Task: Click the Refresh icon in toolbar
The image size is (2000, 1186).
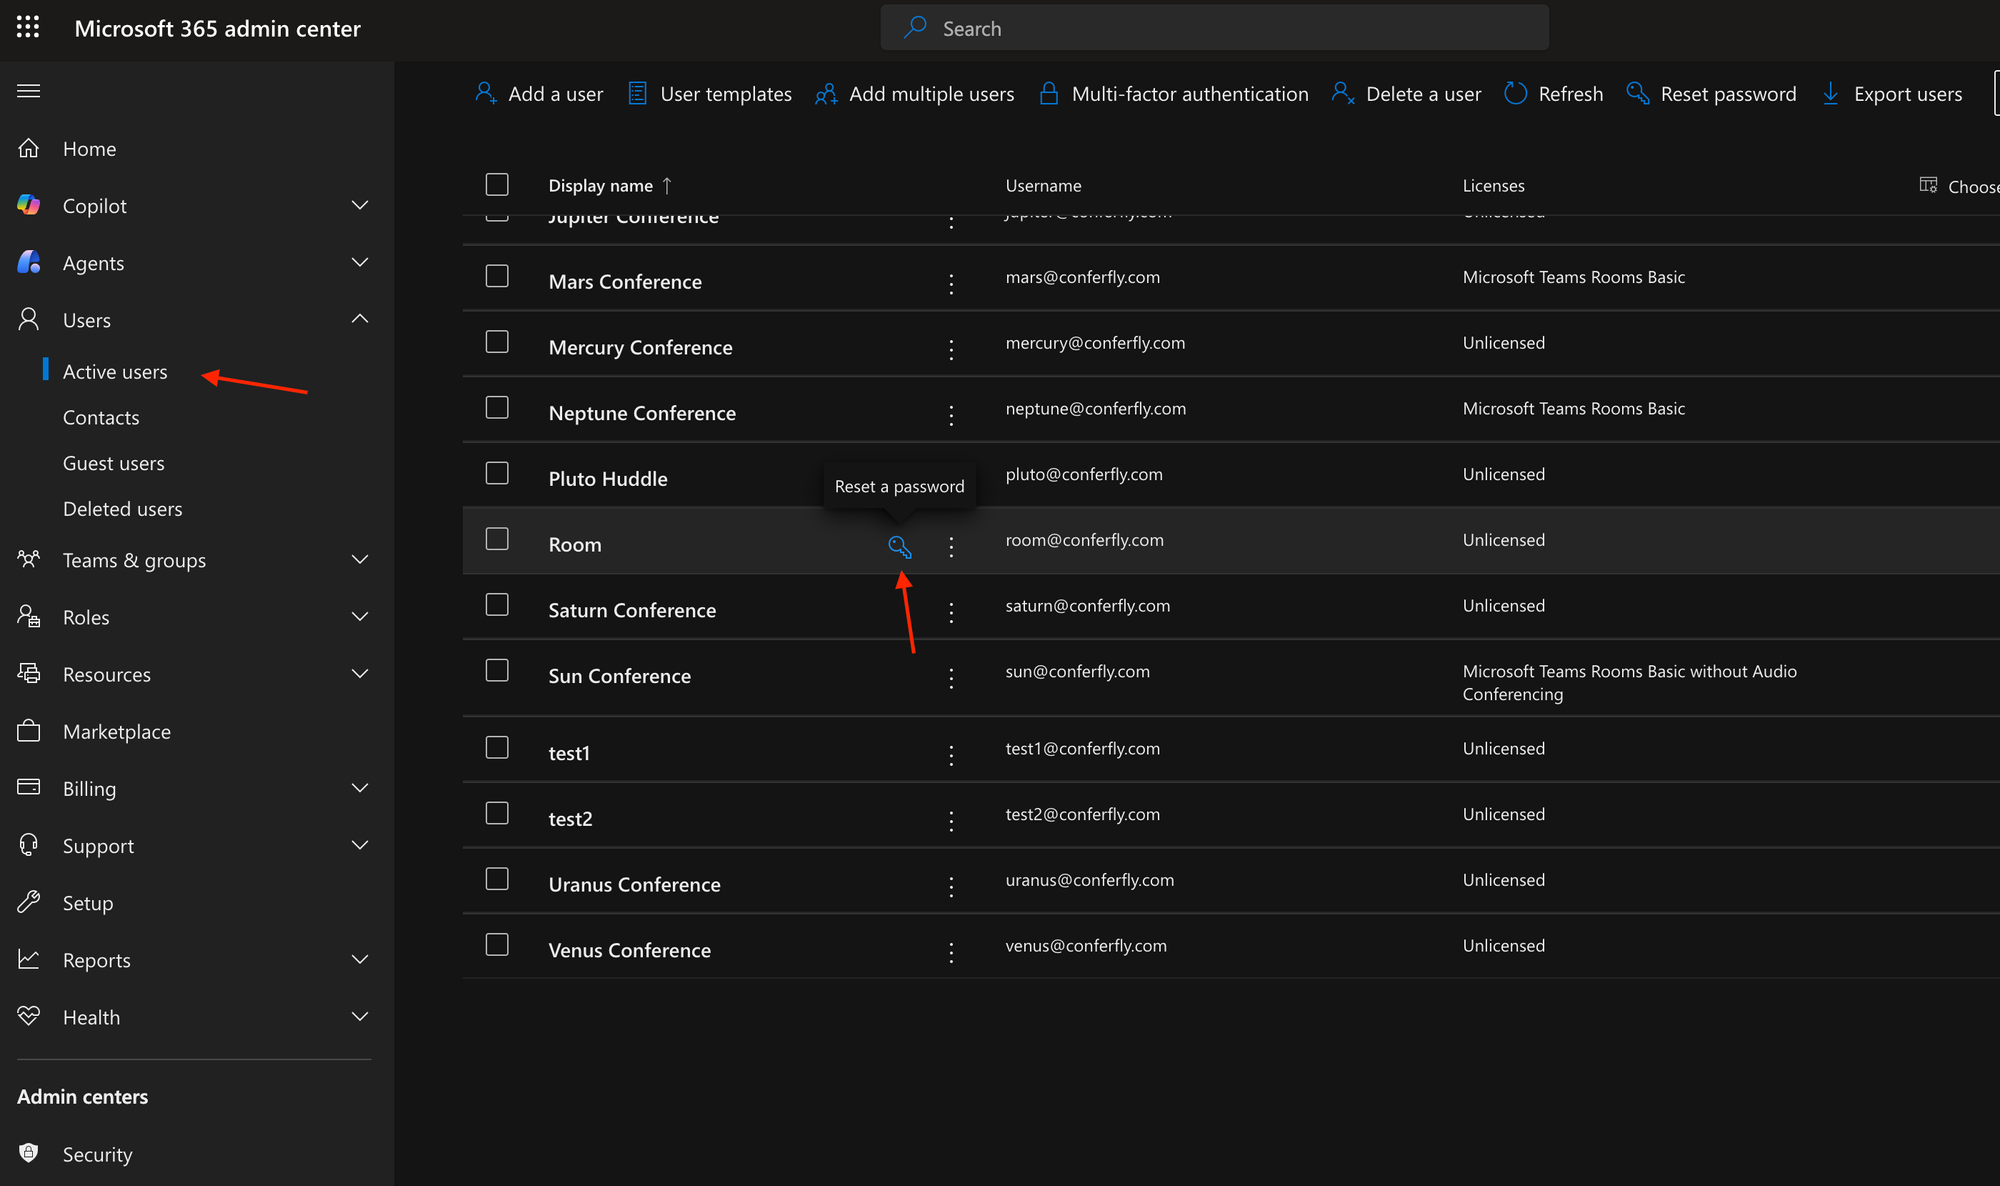Action: tap(1516, 94)
